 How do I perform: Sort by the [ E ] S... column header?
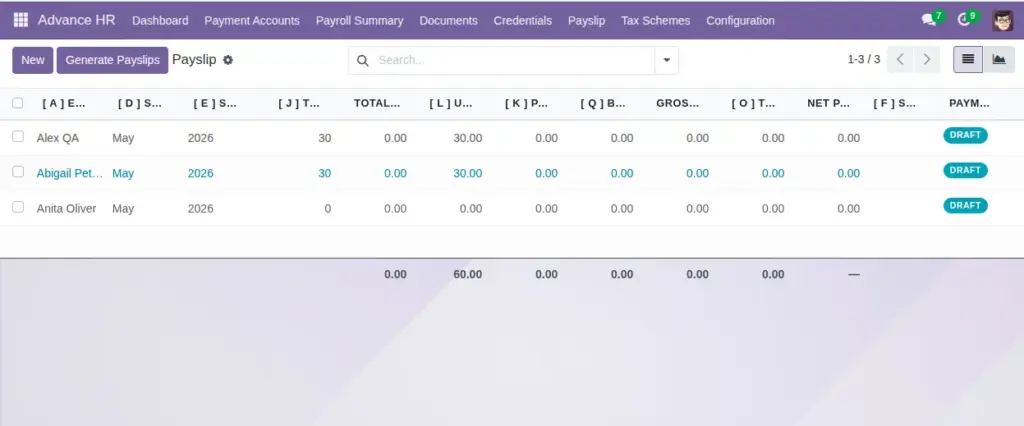(216, 103)
